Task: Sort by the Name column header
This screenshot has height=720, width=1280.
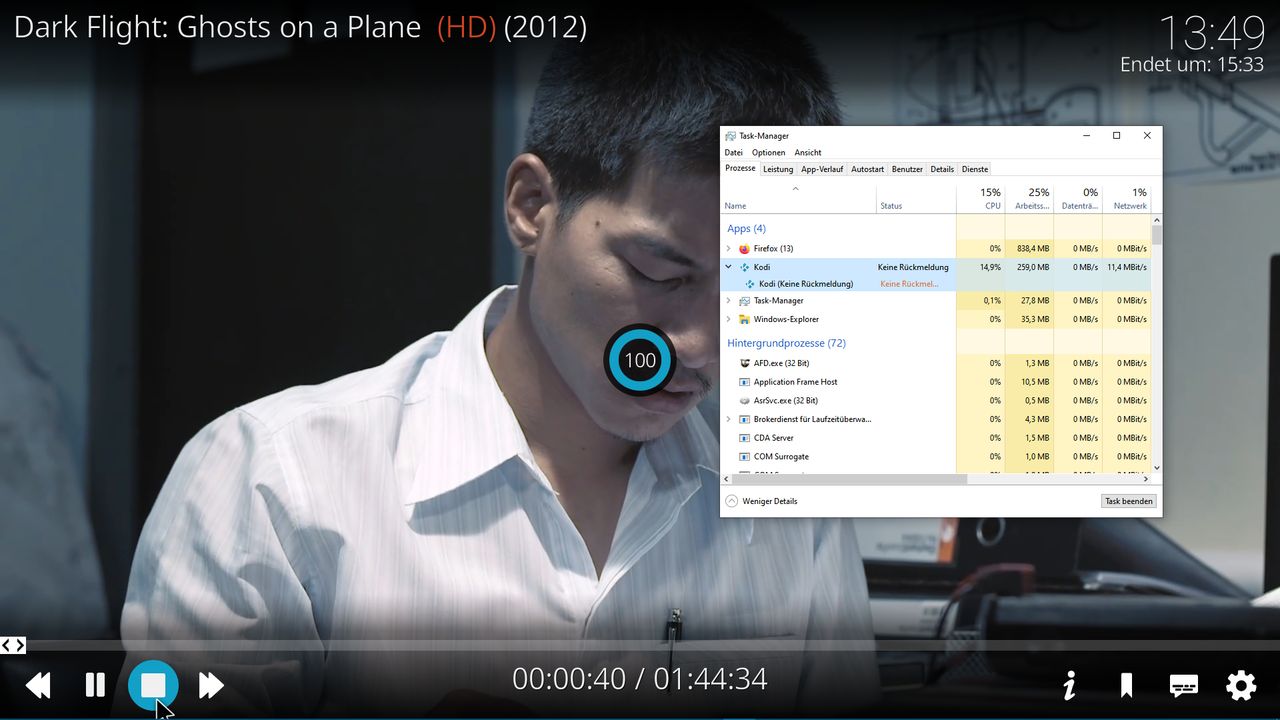Action: click(x=798, y=198)
